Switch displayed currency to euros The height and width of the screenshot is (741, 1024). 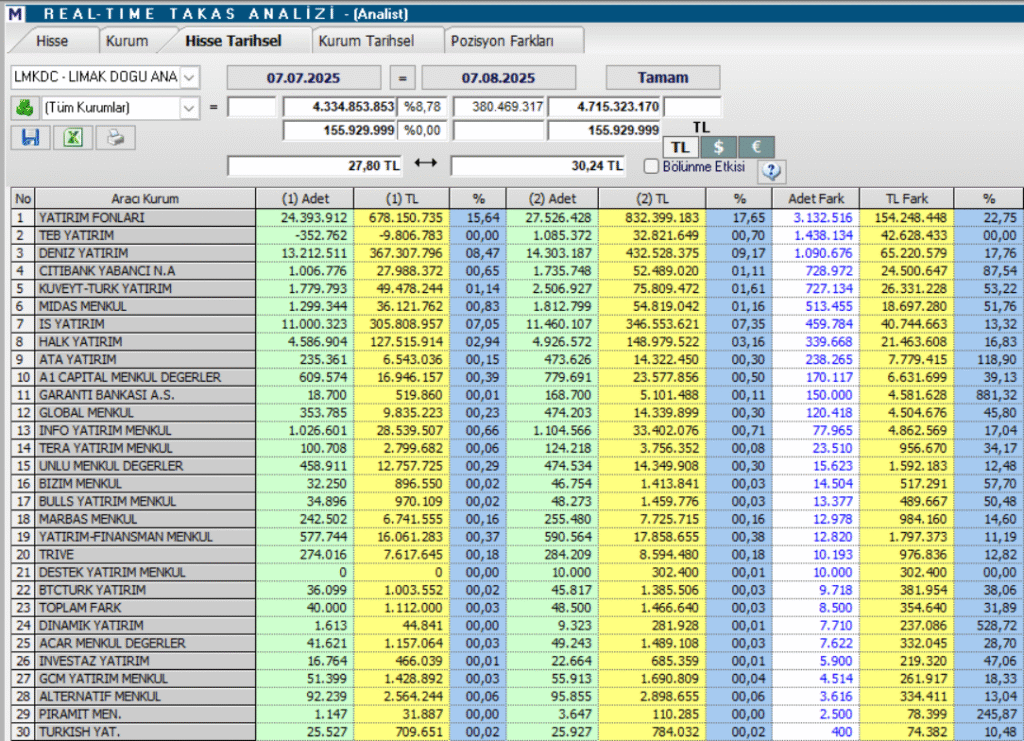coord(754,146)
